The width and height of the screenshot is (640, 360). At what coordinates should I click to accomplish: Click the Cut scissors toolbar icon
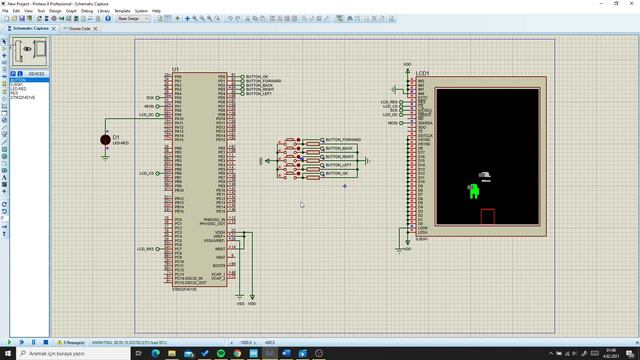pyautogui.click(x=247, y=19)
